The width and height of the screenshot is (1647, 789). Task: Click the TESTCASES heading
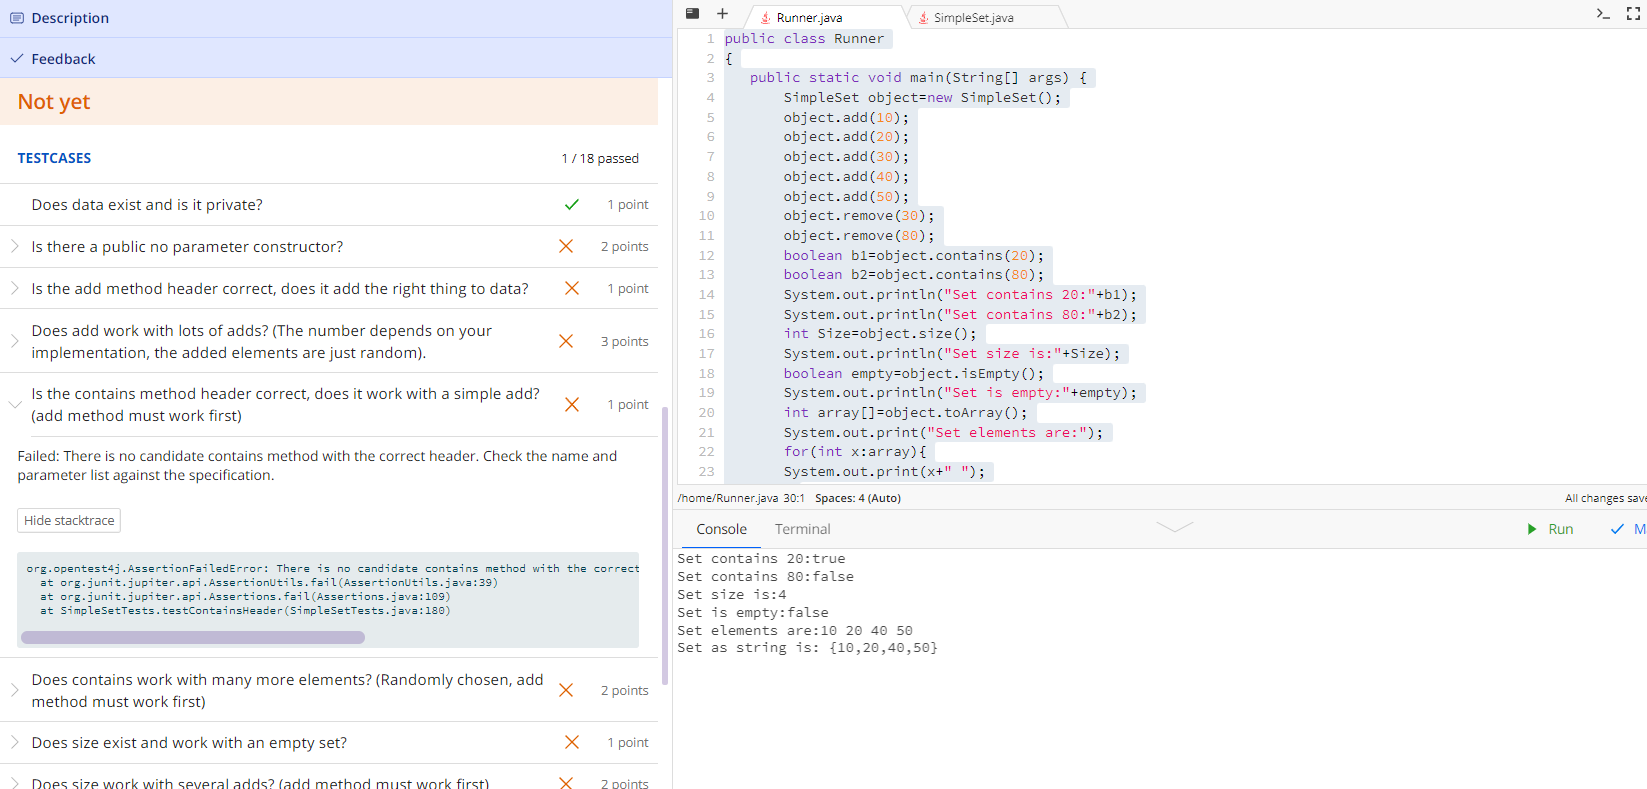(x=54, y=158)
